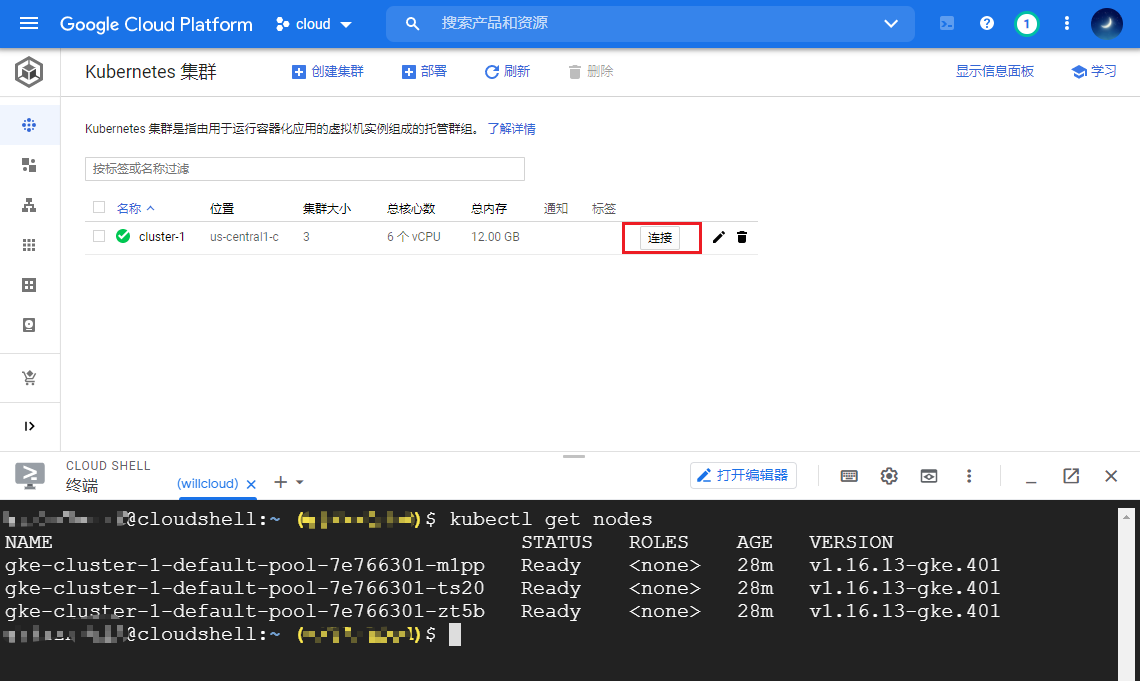Open the top bar three-dot settings menu

[x=1067, y=23]
